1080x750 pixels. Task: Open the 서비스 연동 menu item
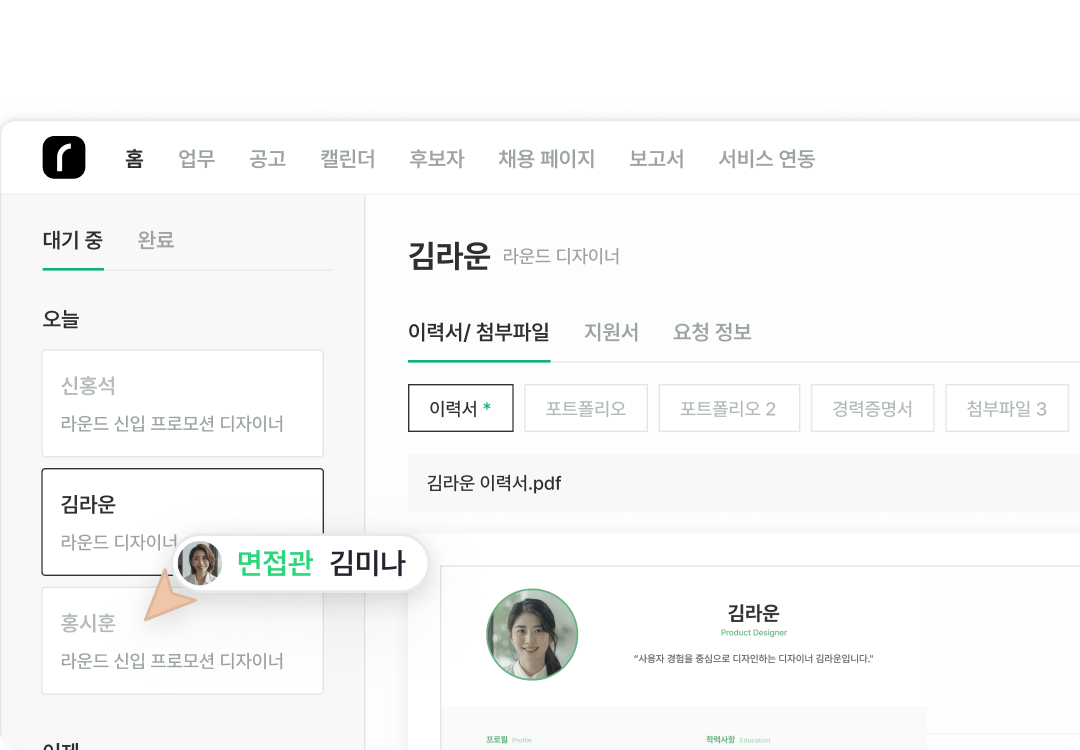[765, 160]
